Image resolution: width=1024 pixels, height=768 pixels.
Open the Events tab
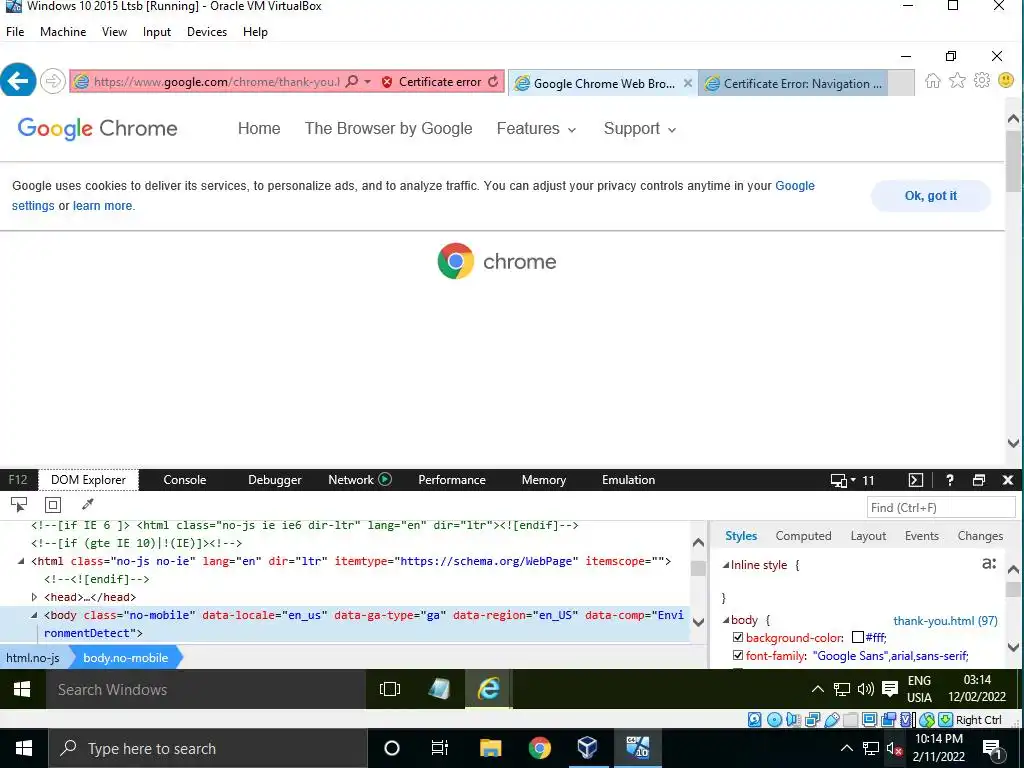pyautogui.click(x=921, y=536)
